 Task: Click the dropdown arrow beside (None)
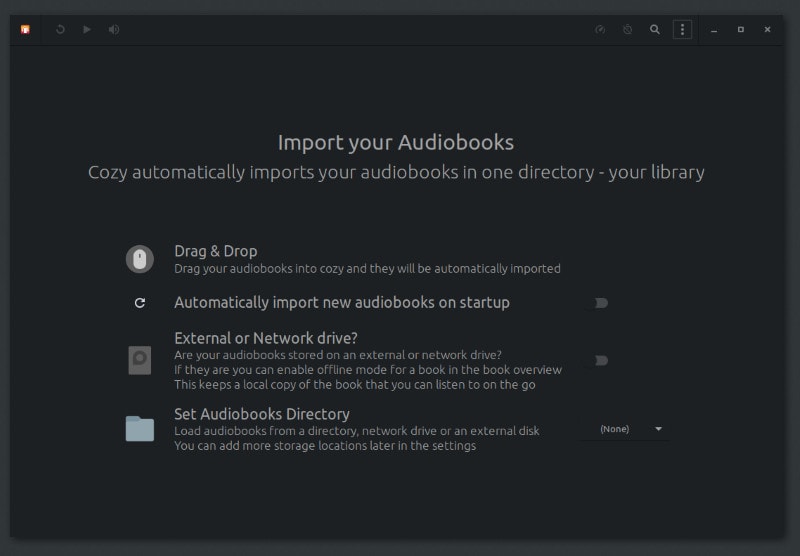coord(658,429)
